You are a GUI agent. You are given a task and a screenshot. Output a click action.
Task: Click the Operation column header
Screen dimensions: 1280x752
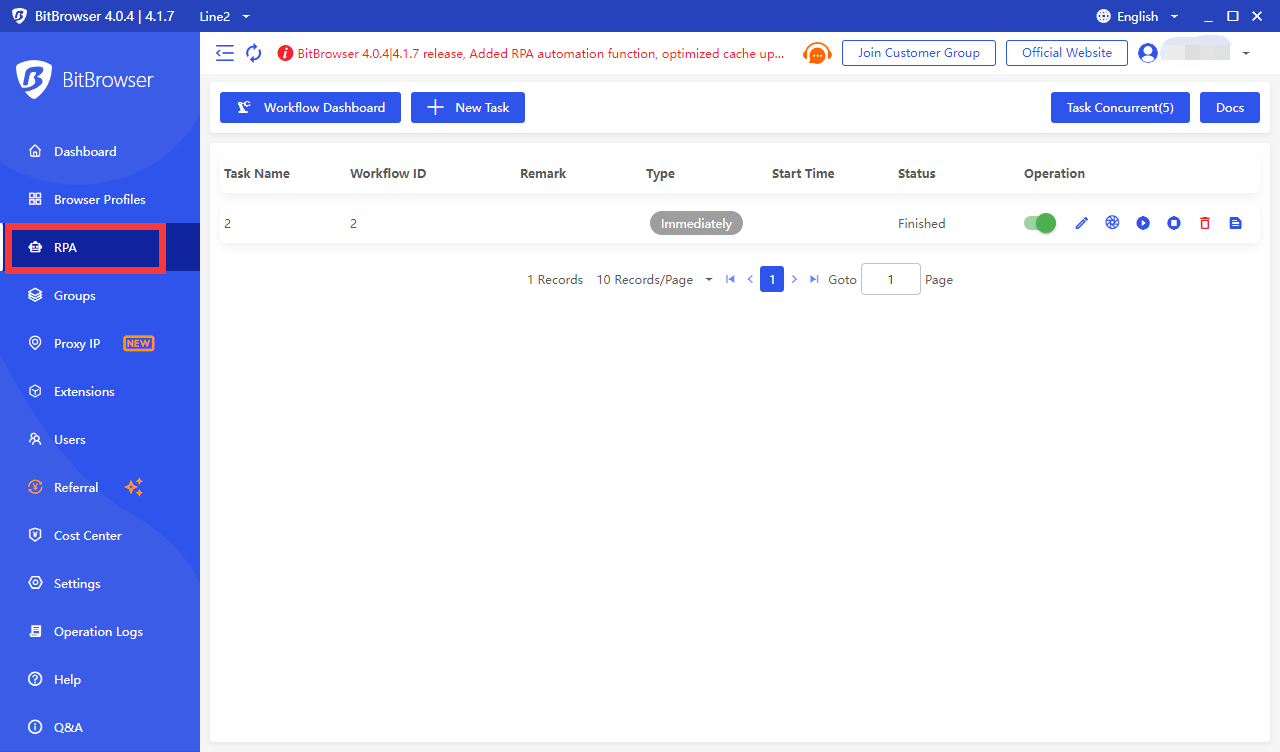click(x=1054, y=173)
